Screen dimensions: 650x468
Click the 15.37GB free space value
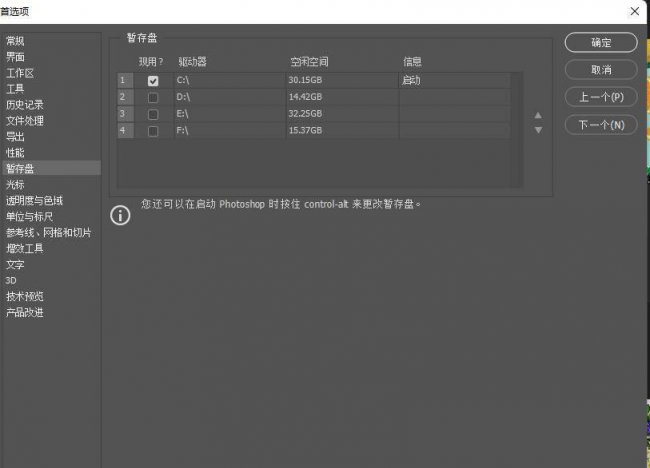(x=305, y=130)
